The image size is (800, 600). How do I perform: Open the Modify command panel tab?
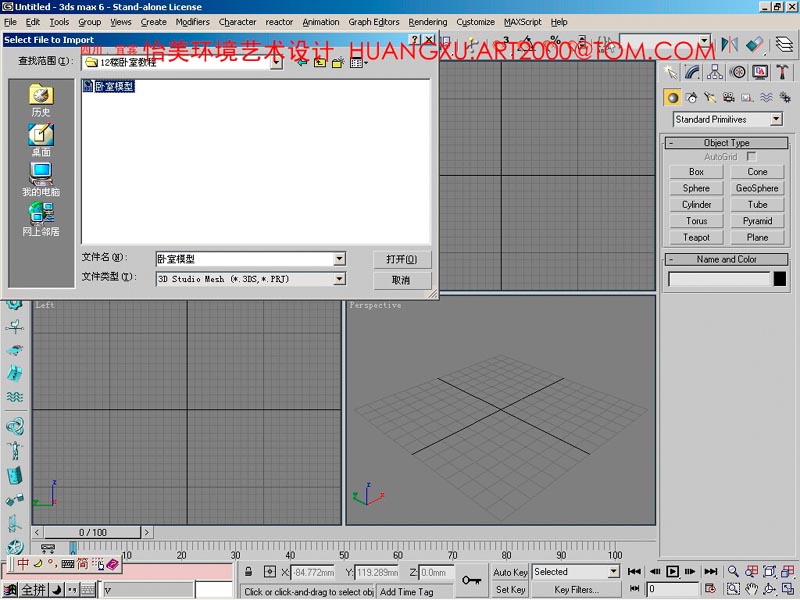693,72
